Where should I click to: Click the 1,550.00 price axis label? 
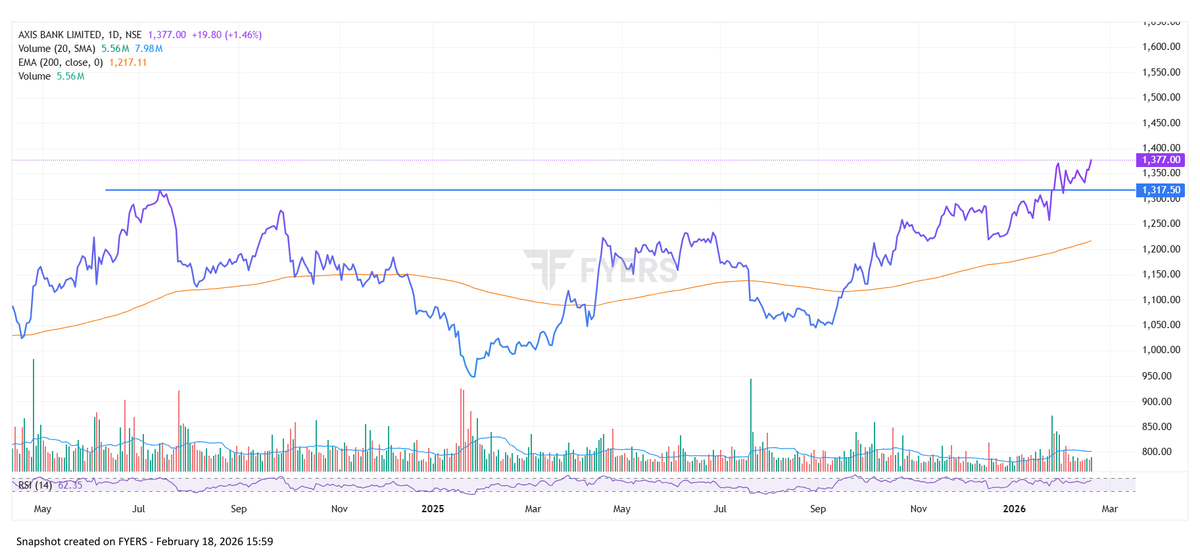coord(1162,72)
